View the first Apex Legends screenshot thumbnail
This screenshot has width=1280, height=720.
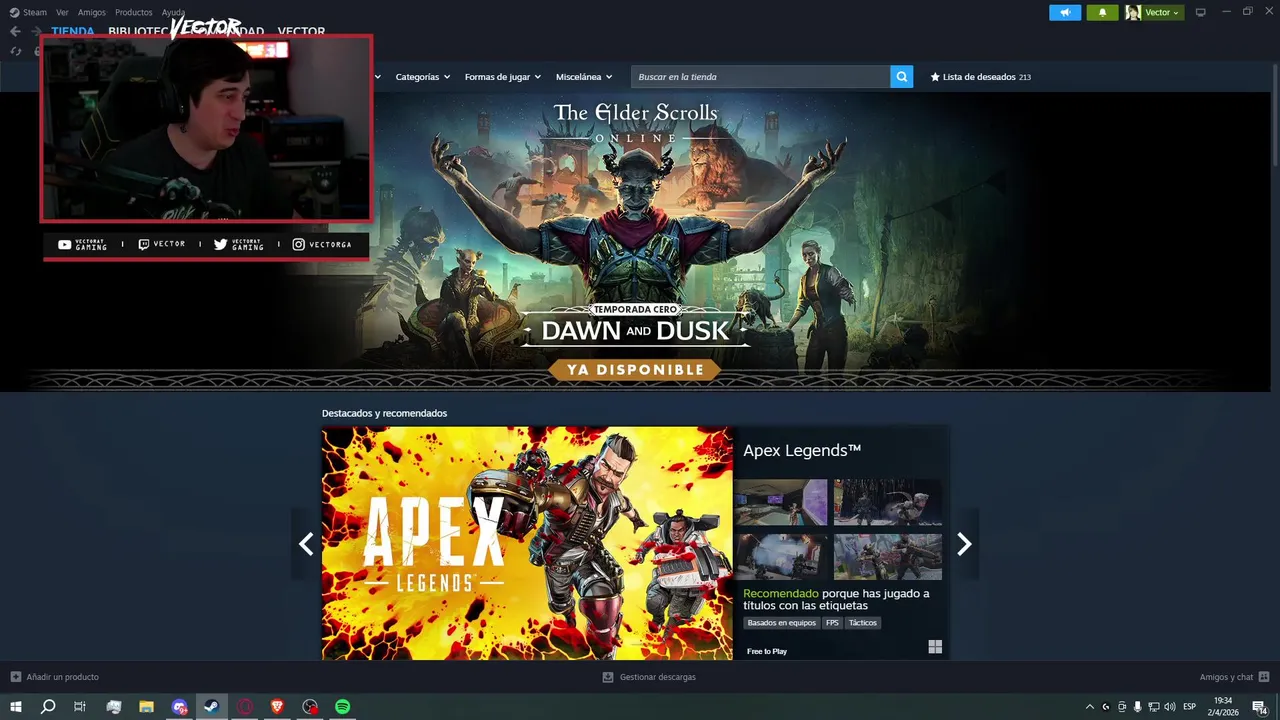pos(781,502)
